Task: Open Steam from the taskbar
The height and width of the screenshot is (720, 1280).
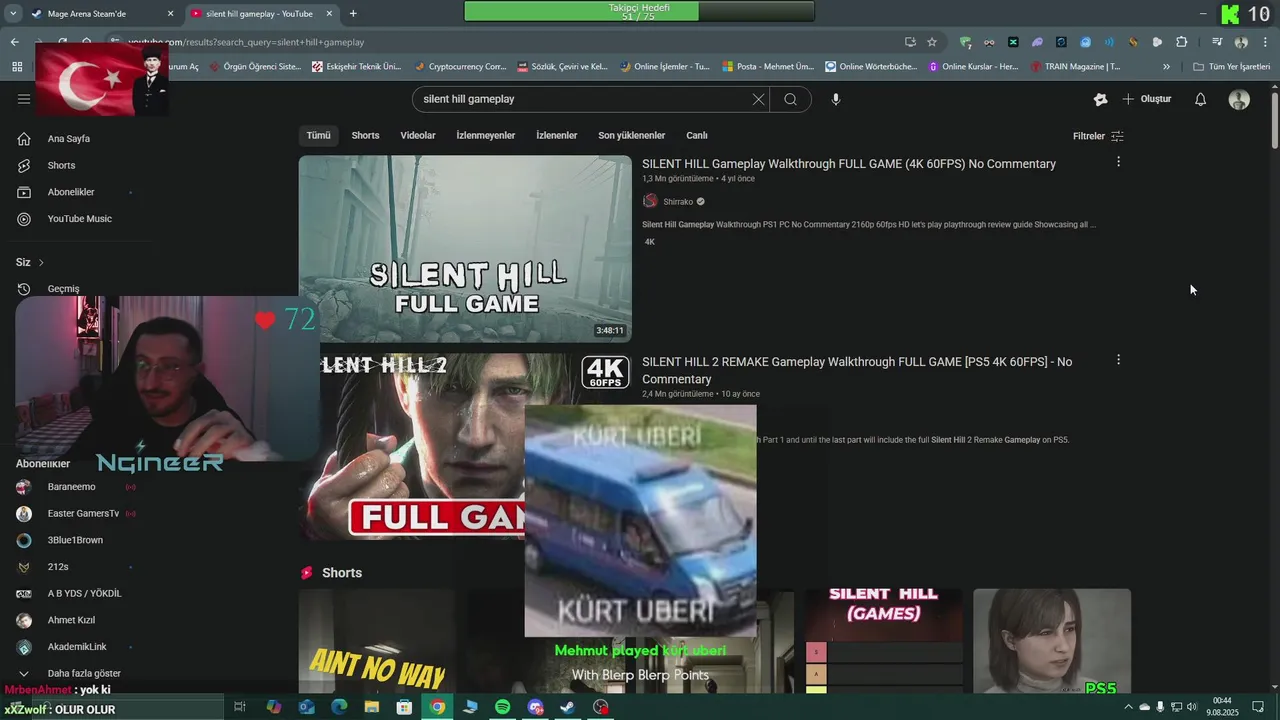Action: coord(567,707)
